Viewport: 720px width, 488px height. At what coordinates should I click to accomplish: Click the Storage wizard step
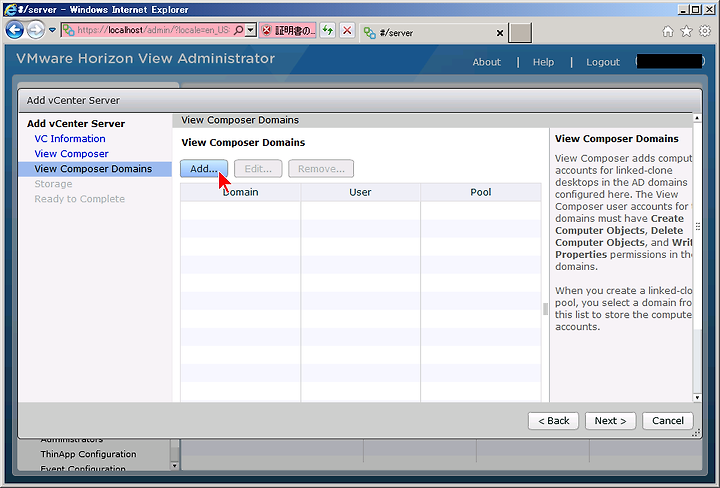tap(53, 184)
